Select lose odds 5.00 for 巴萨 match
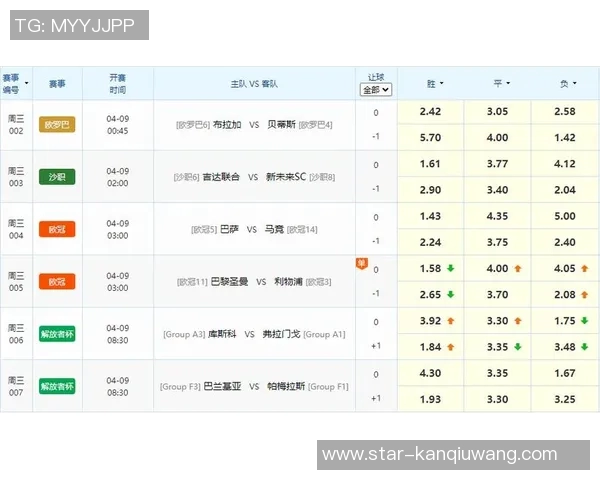 (565, 216)
